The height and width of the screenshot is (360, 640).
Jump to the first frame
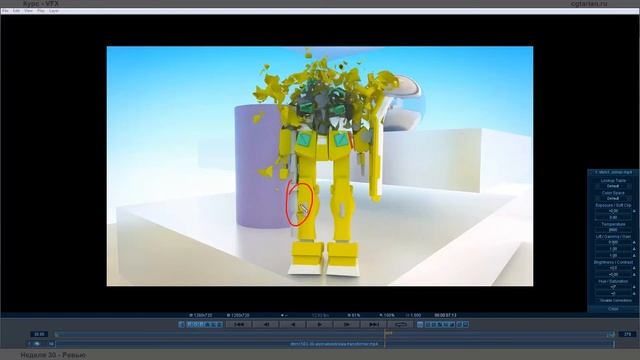click(239, 324)
